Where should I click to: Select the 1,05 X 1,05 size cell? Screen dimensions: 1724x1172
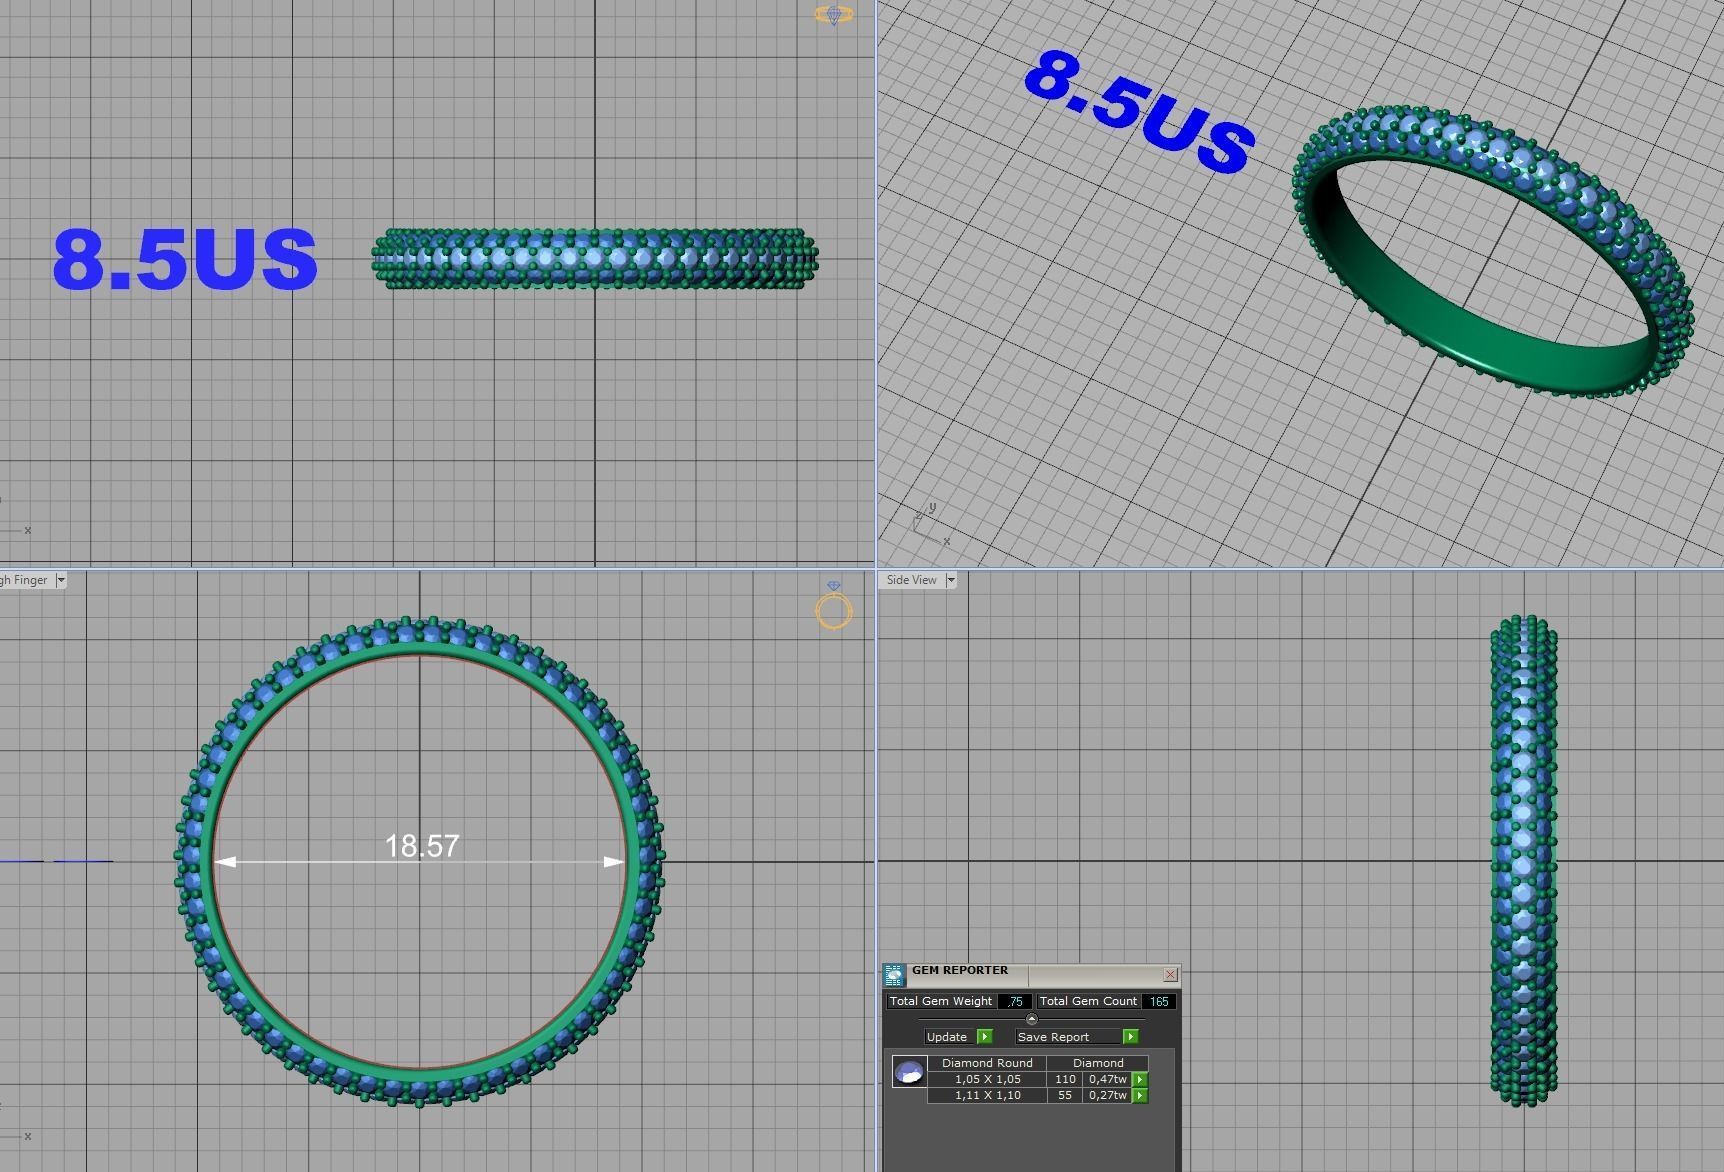[x=987, y=1079]
